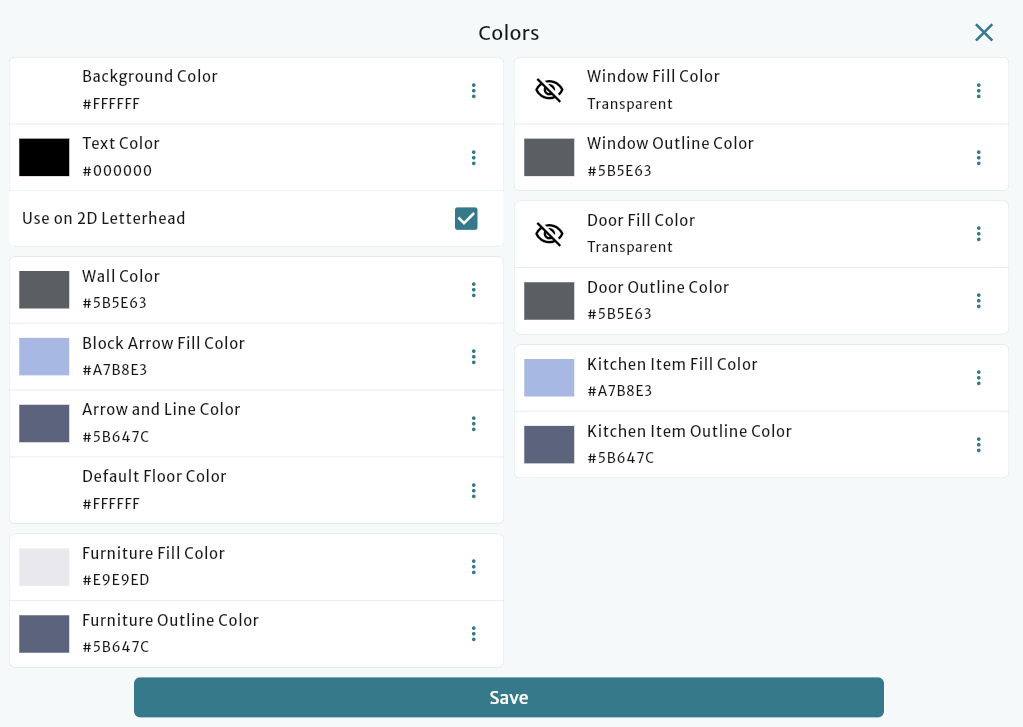
Task: Save the color settings
Action: point(509,697)
